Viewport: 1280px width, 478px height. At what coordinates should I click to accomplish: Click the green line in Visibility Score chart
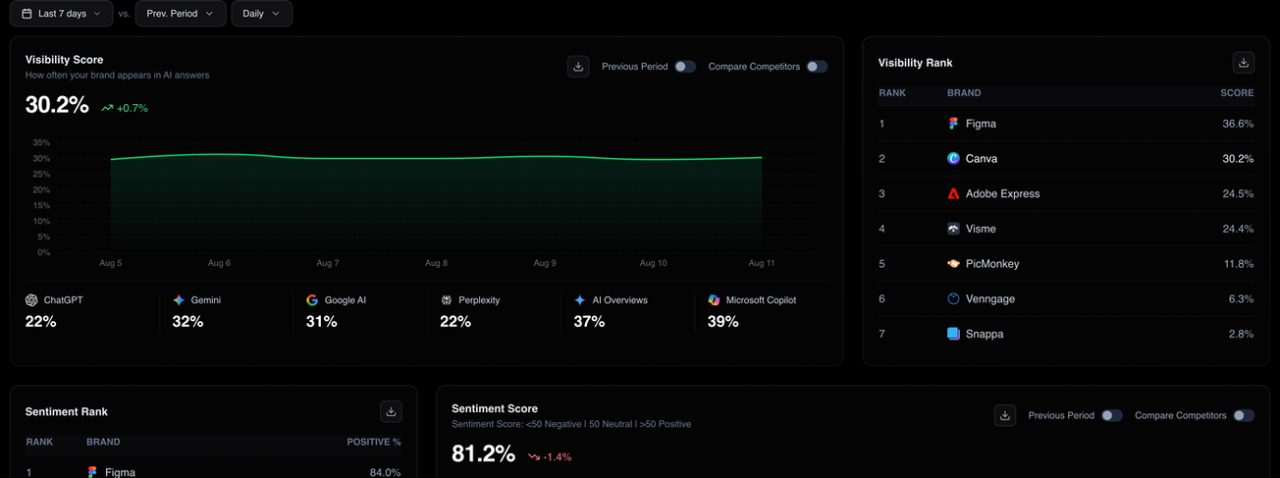pos(436,158)
